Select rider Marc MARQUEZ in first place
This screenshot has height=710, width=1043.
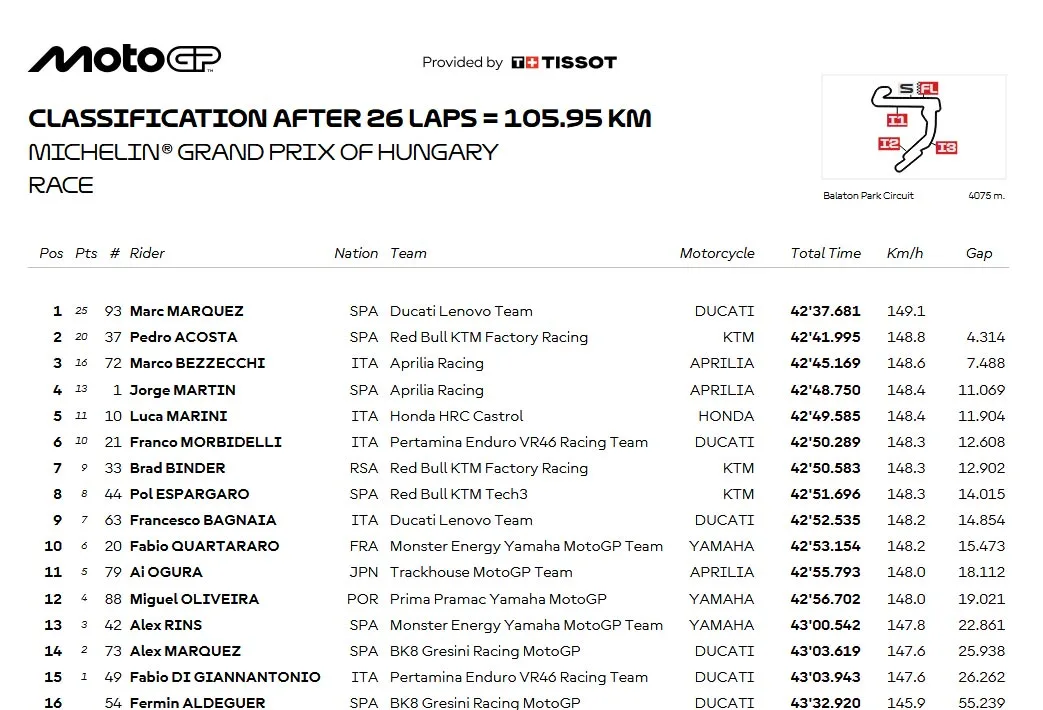tap(186, 311)
